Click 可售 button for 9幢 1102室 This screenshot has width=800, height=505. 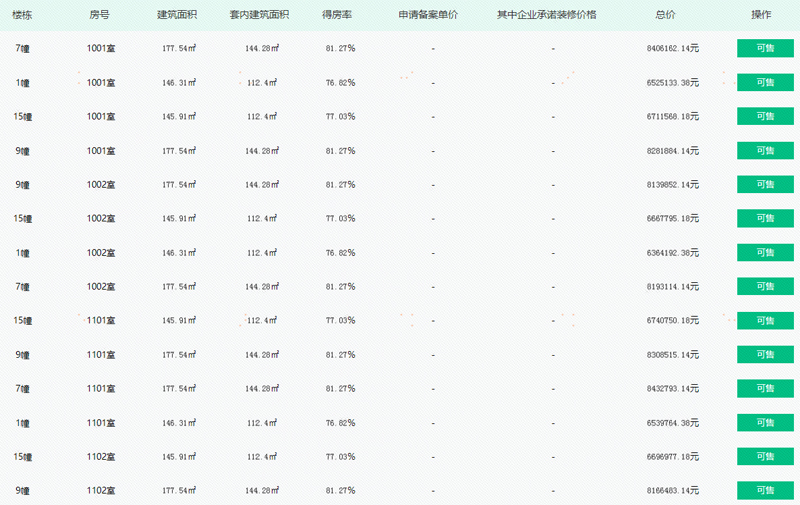[x=765, y=491]
